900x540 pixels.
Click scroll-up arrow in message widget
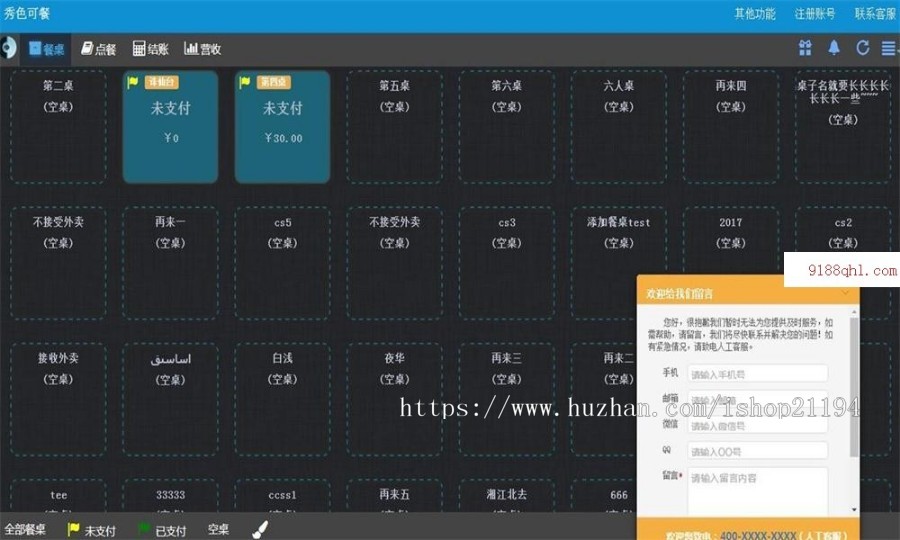pyautogui.click(x=854, y=312)
